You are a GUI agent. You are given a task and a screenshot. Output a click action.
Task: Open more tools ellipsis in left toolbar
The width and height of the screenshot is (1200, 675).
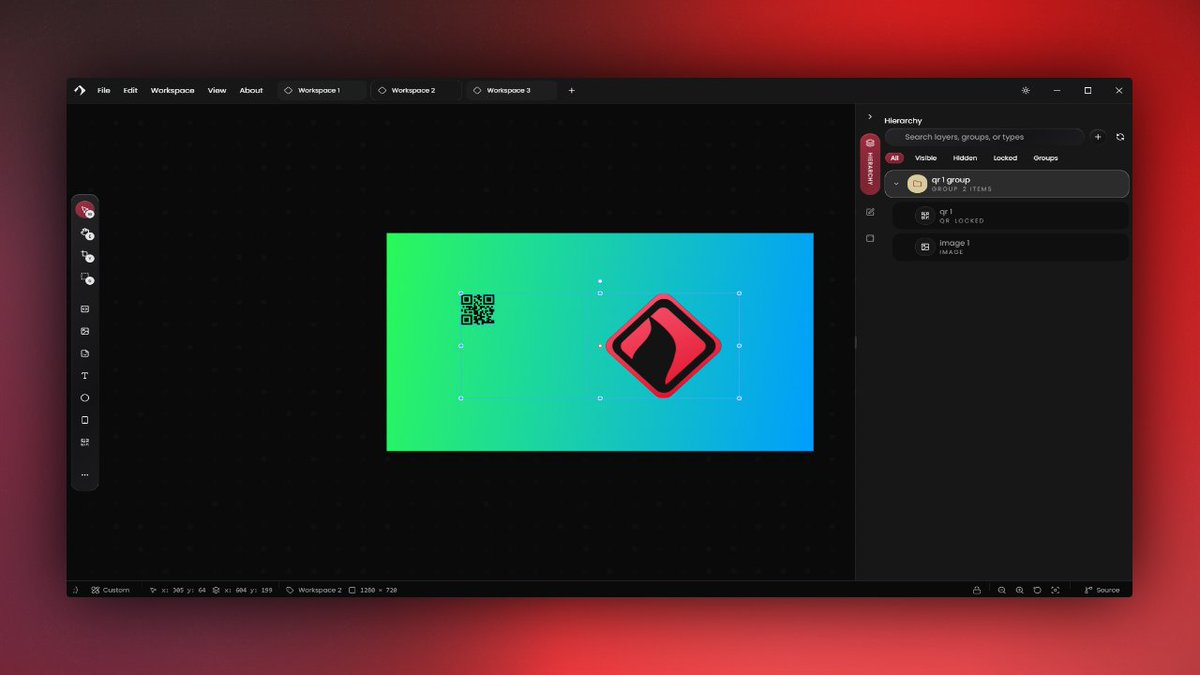tap(85, 475)
